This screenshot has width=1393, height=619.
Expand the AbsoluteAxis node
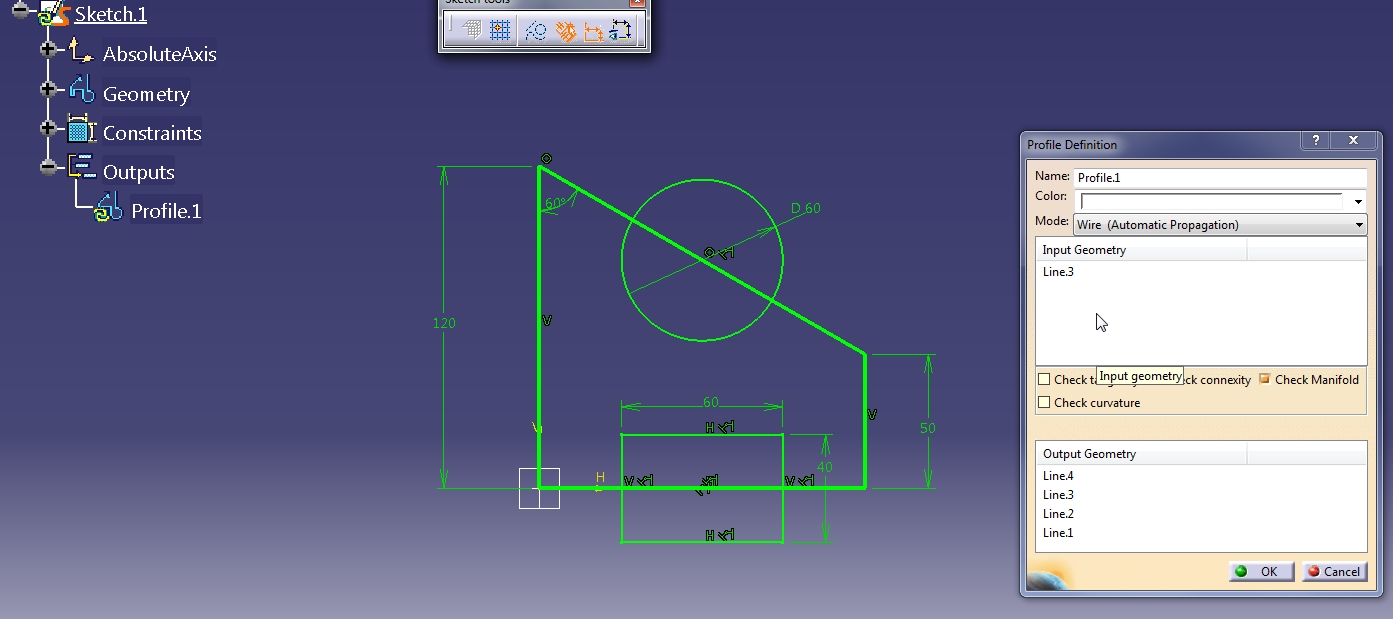pos(48,49)
